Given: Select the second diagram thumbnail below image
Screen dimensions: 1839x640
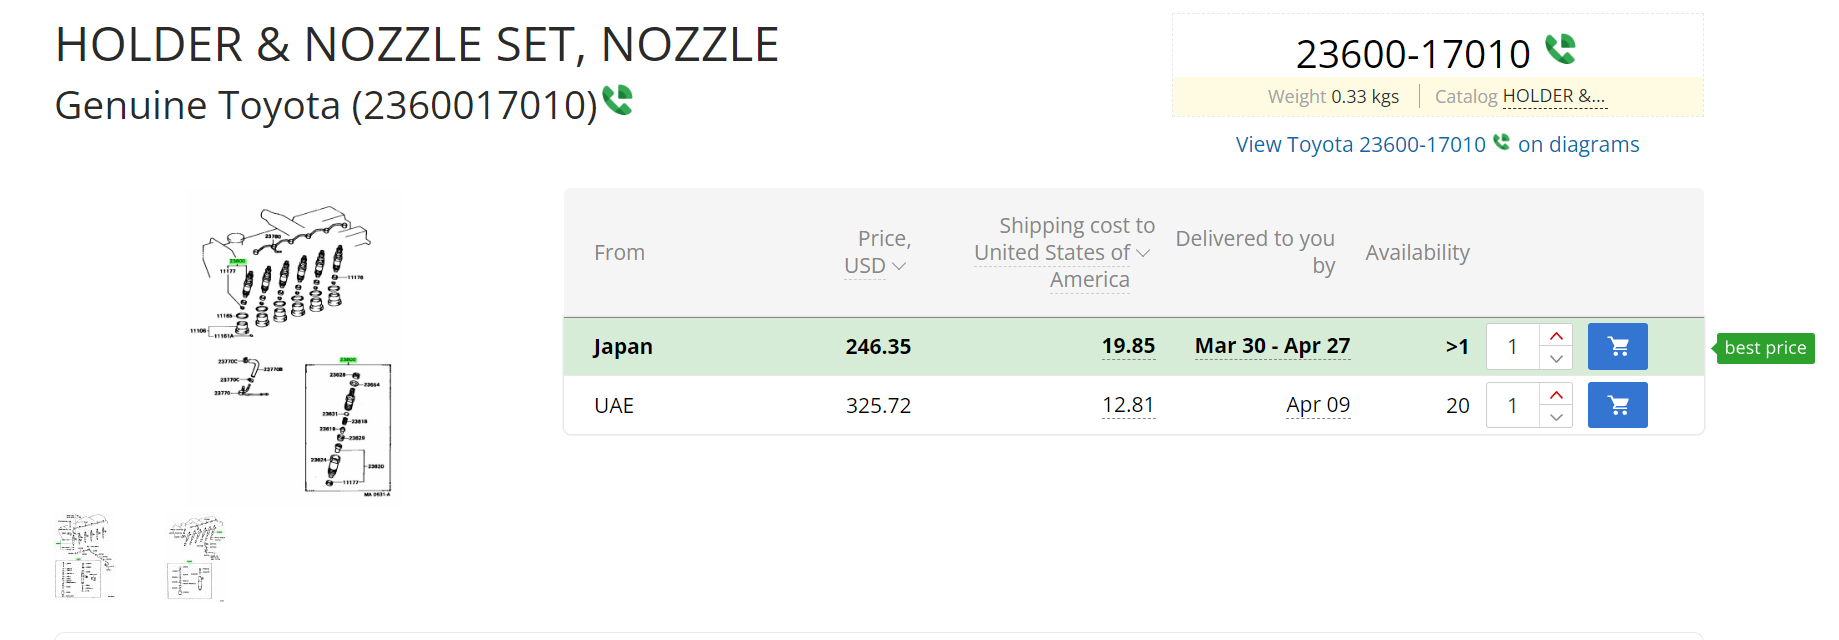Looking at the screenshot, I should (196, 558).
